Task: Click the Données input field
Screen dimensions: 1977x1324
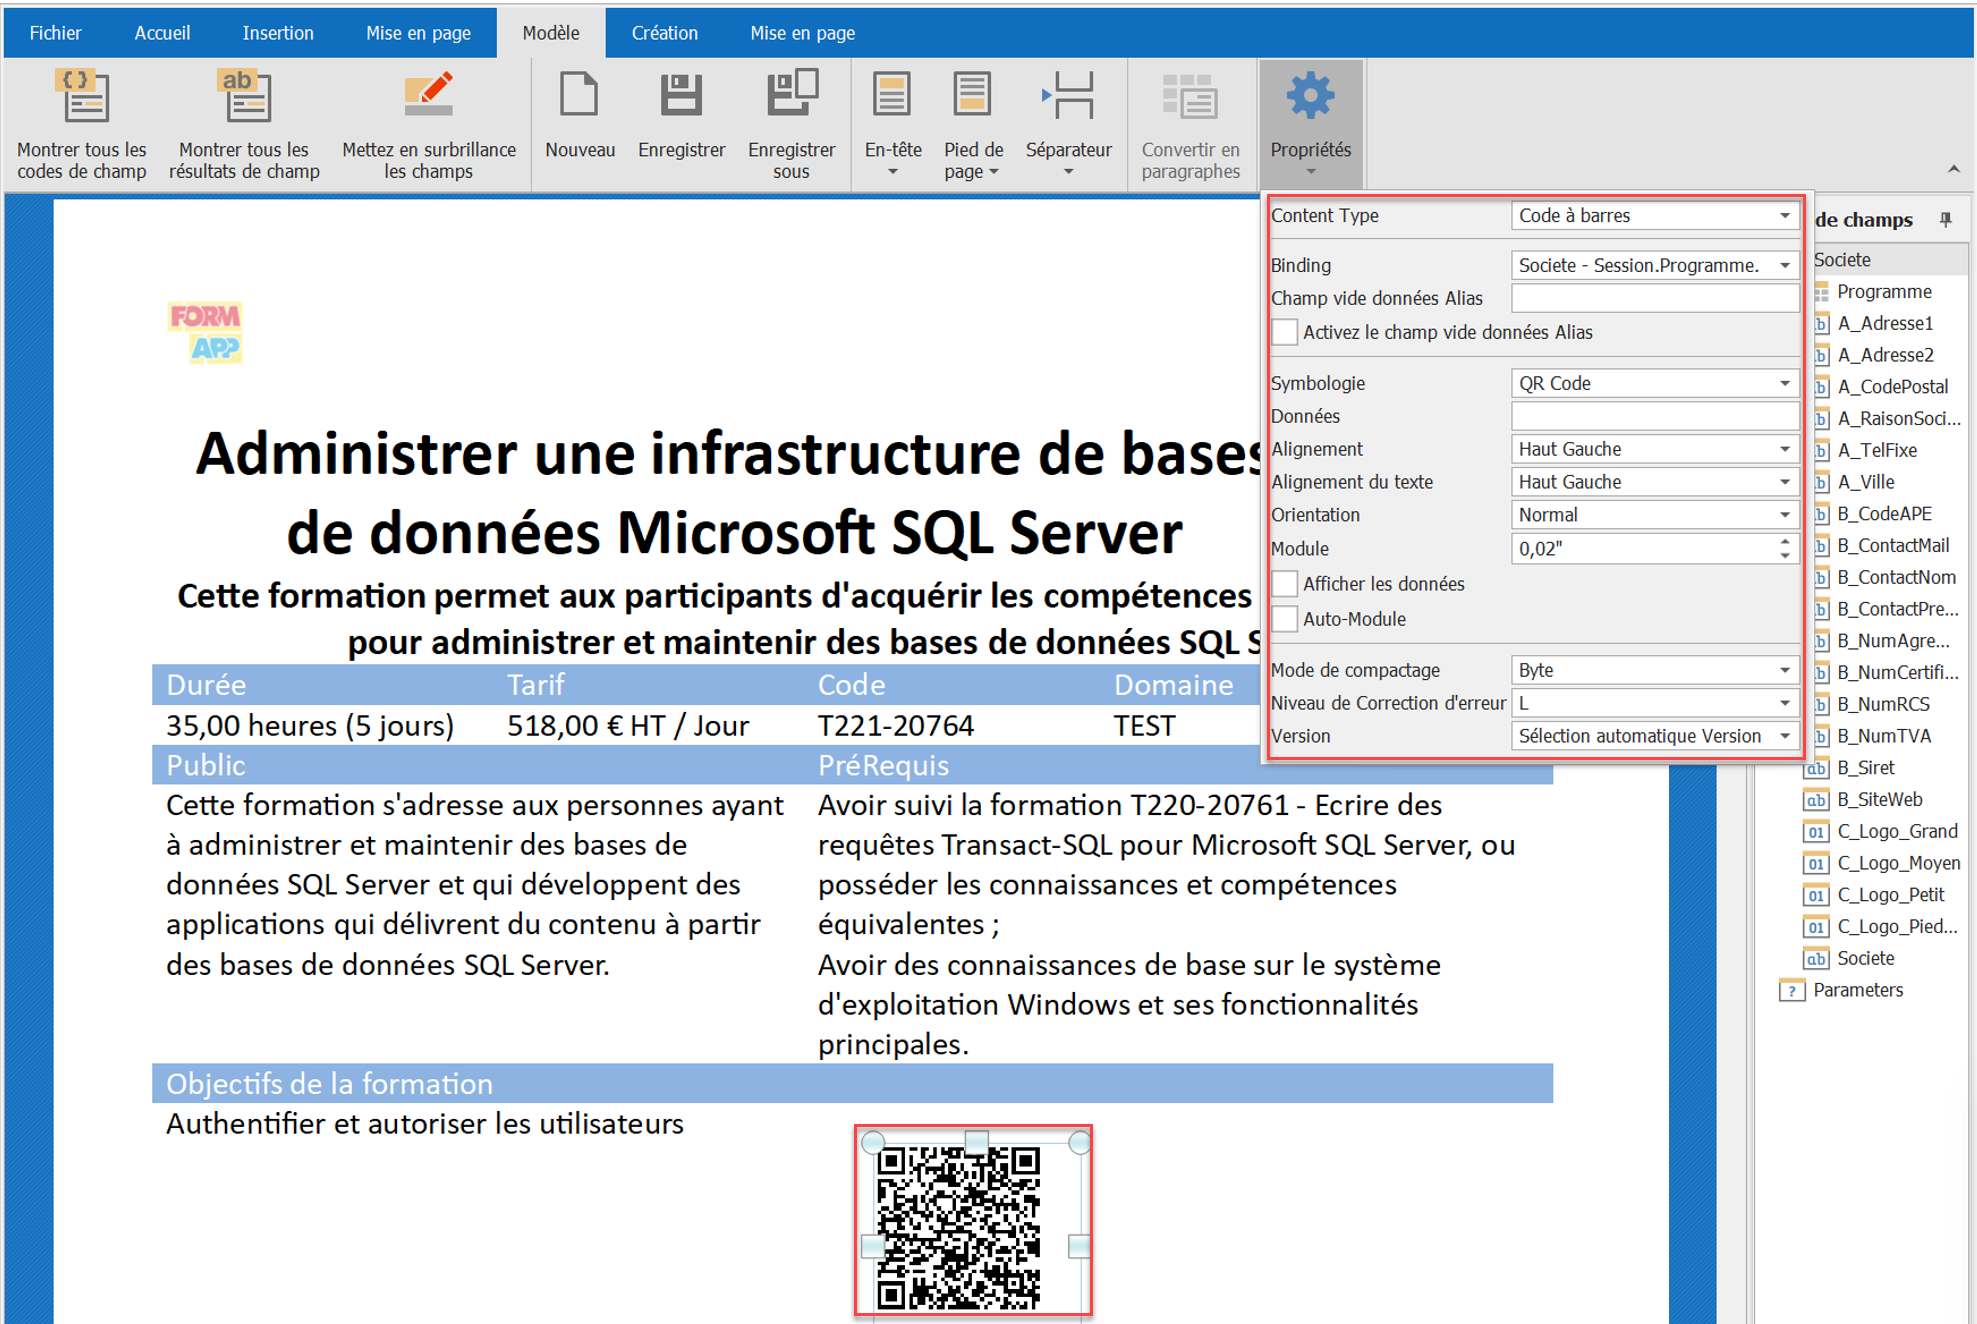Action: click(x=1655, y=416)
